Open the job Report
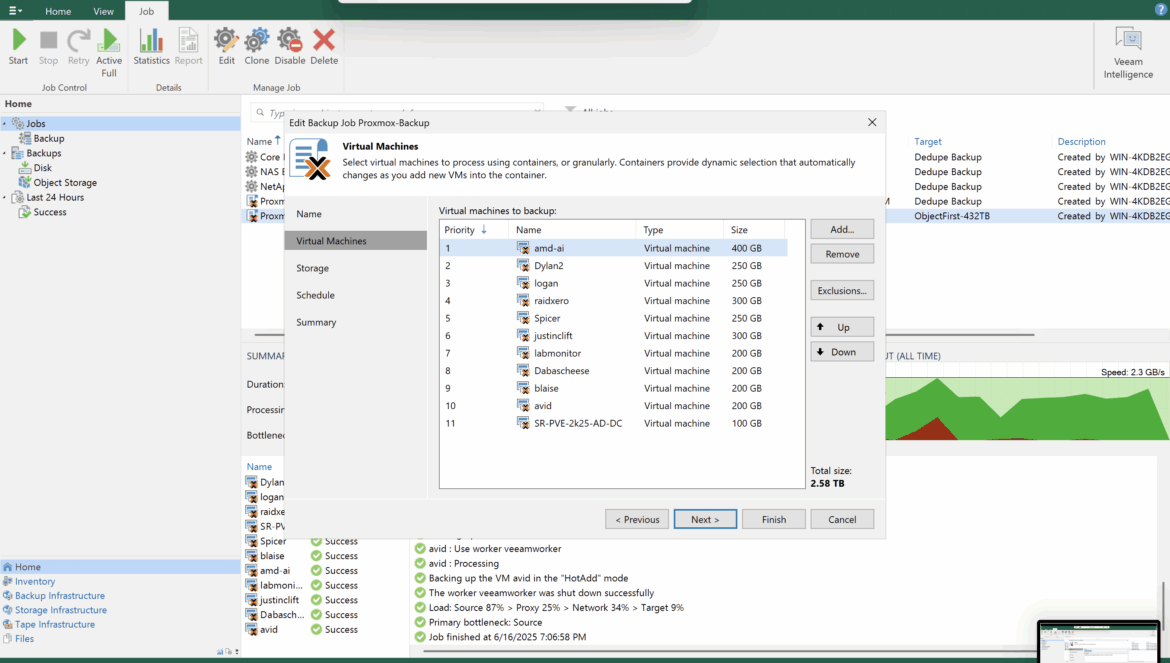 [x=188, y=46]
